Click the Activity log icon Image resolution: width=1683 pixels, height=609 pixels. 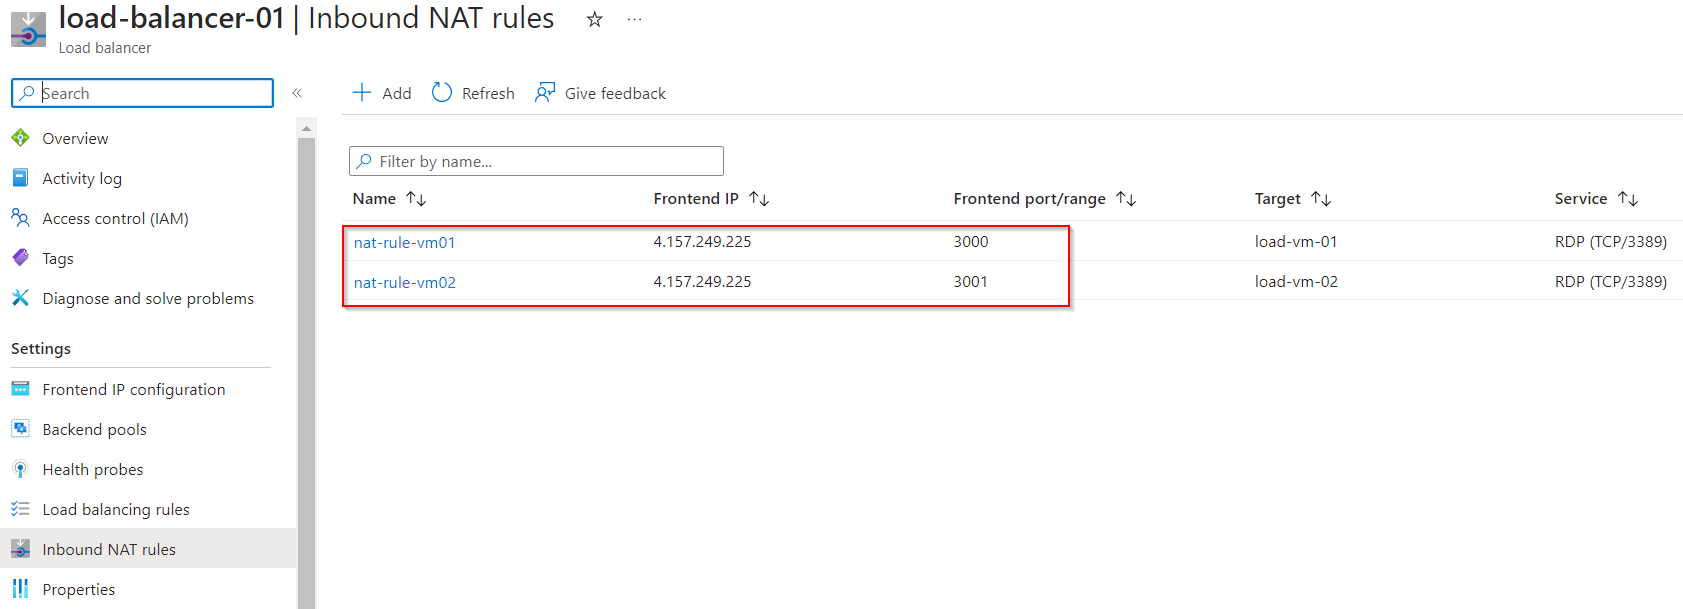20,177
